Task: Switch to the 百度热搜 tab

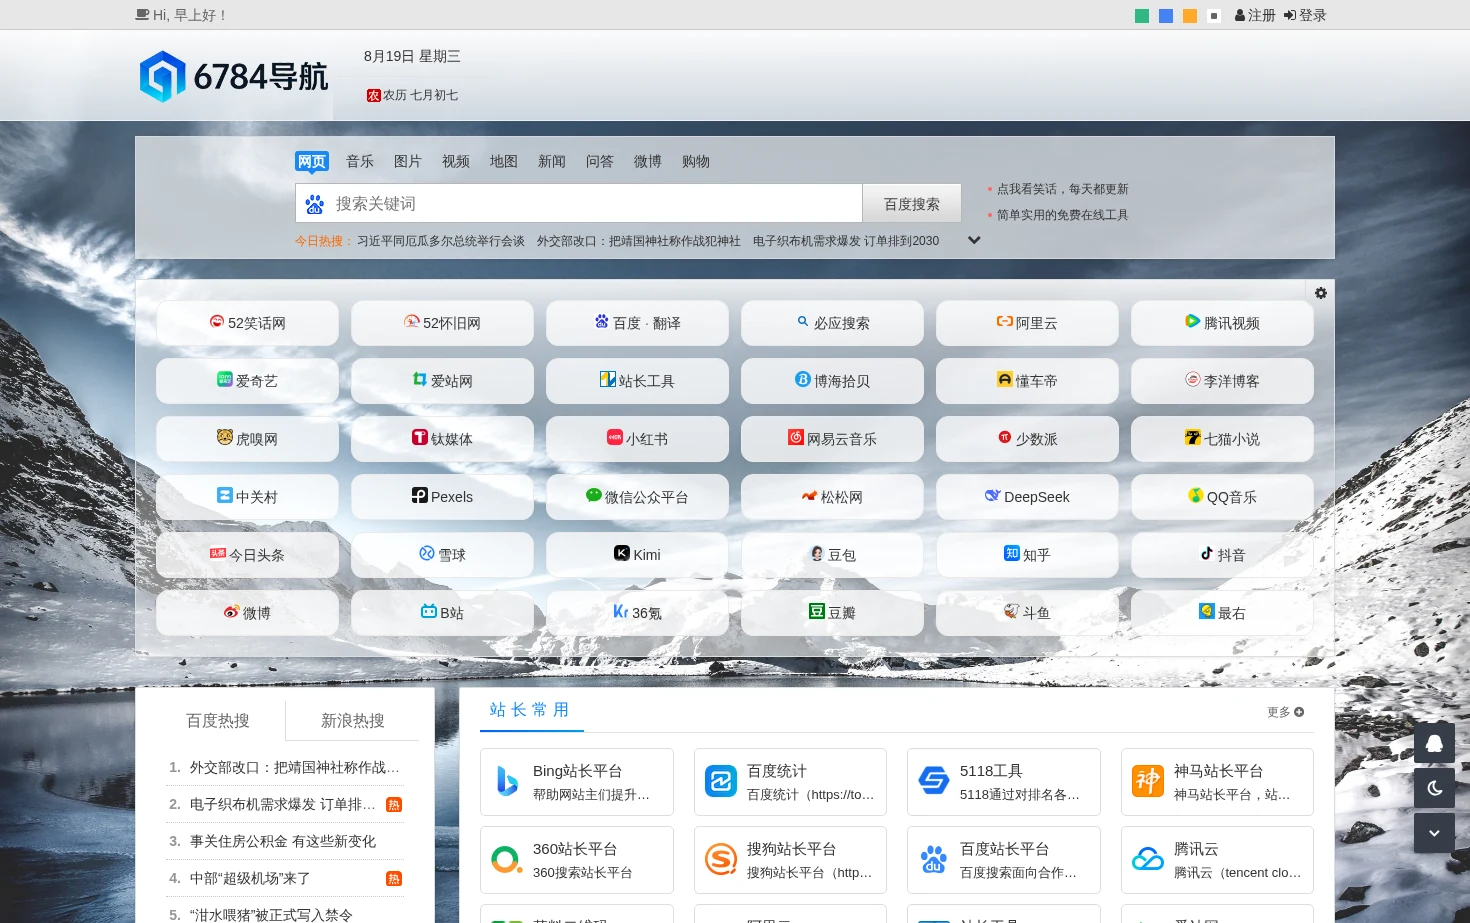Action: pos(218,720)
